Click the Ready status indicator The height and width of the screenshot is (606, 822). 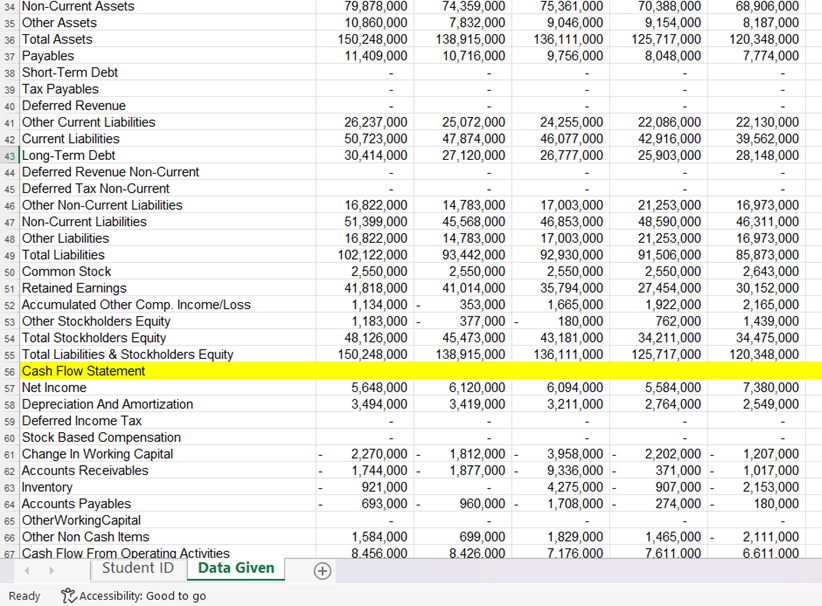tap(24, 596)
